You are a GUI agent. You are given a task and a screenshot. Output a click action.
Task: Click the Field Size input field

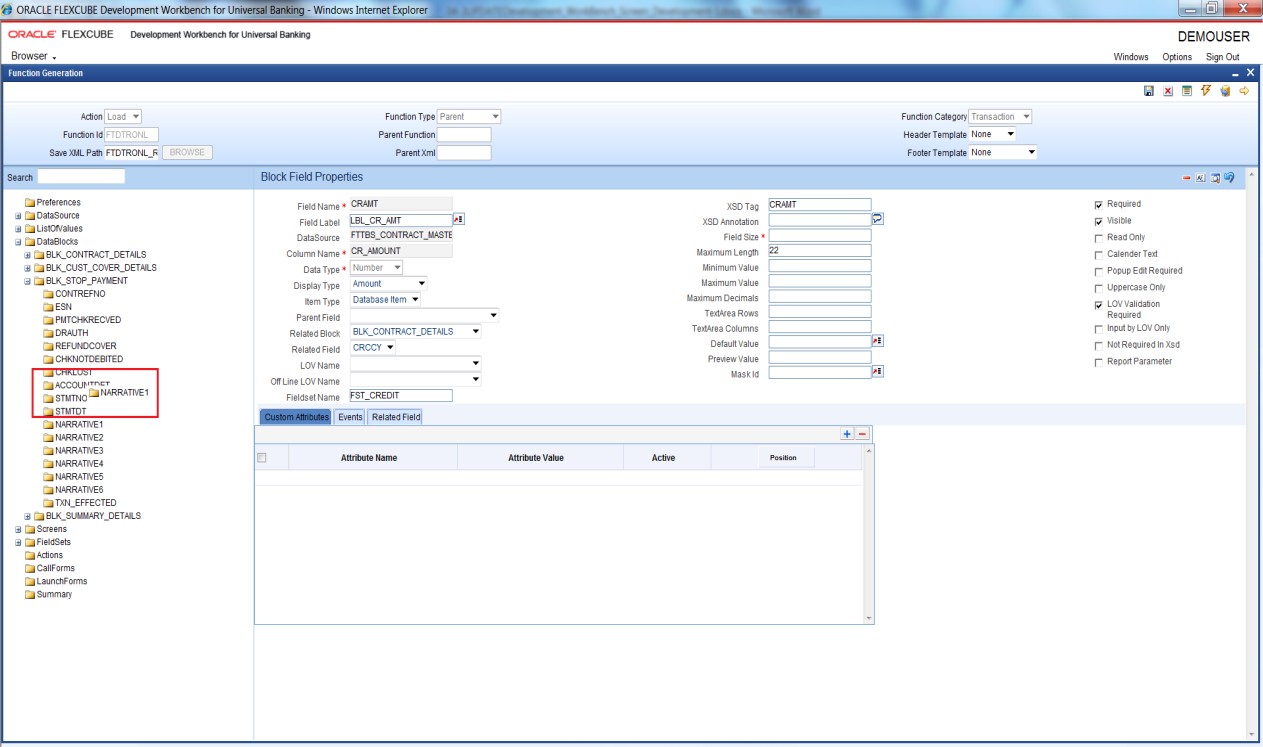[x=820, y=236]
